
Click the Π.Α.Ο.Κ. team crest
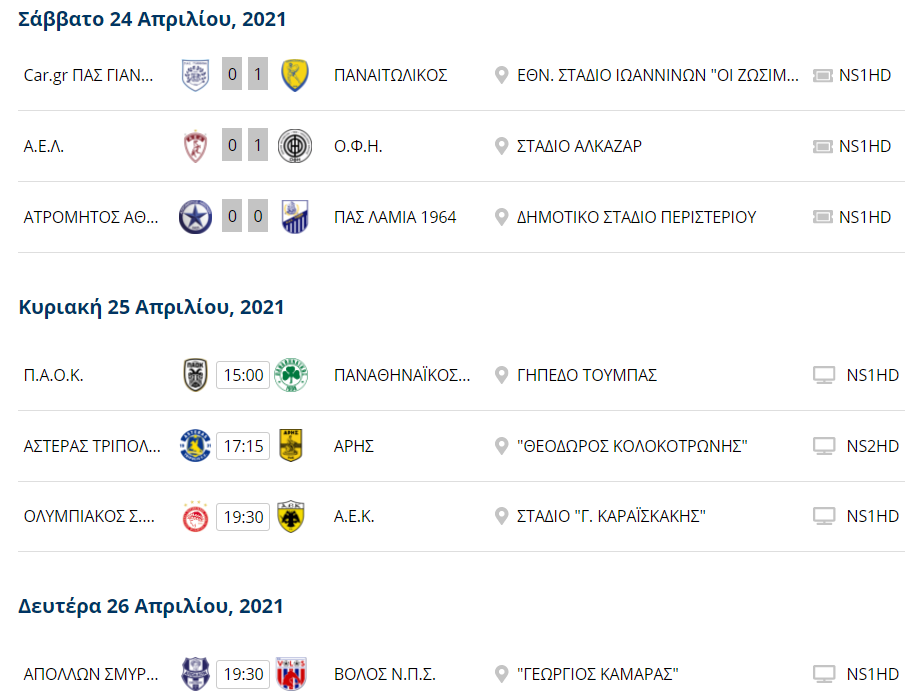click(x=194, y=375)
